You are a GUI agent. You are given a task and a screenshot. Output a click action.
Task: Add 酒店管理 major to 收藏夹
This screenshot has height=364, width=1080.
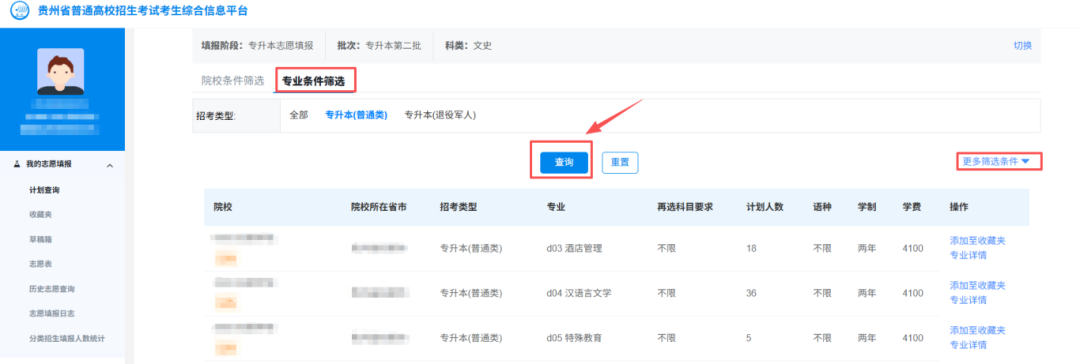pos(977,241)
